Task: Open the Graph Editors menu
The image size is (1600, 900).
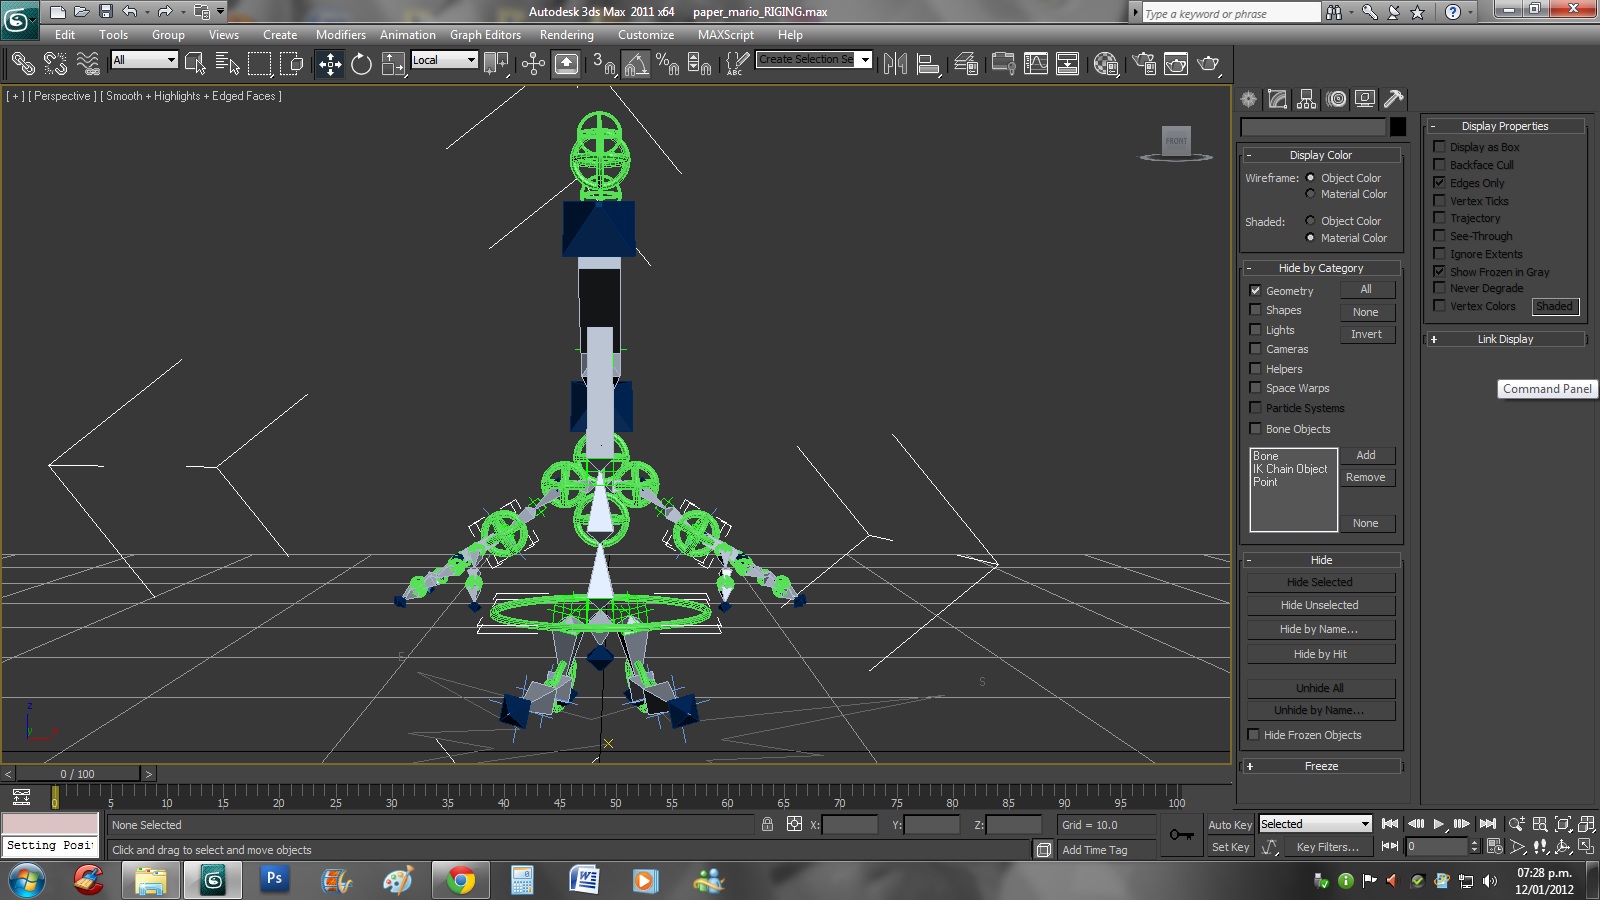Action: pyautogui.click(x=485, y=34)
